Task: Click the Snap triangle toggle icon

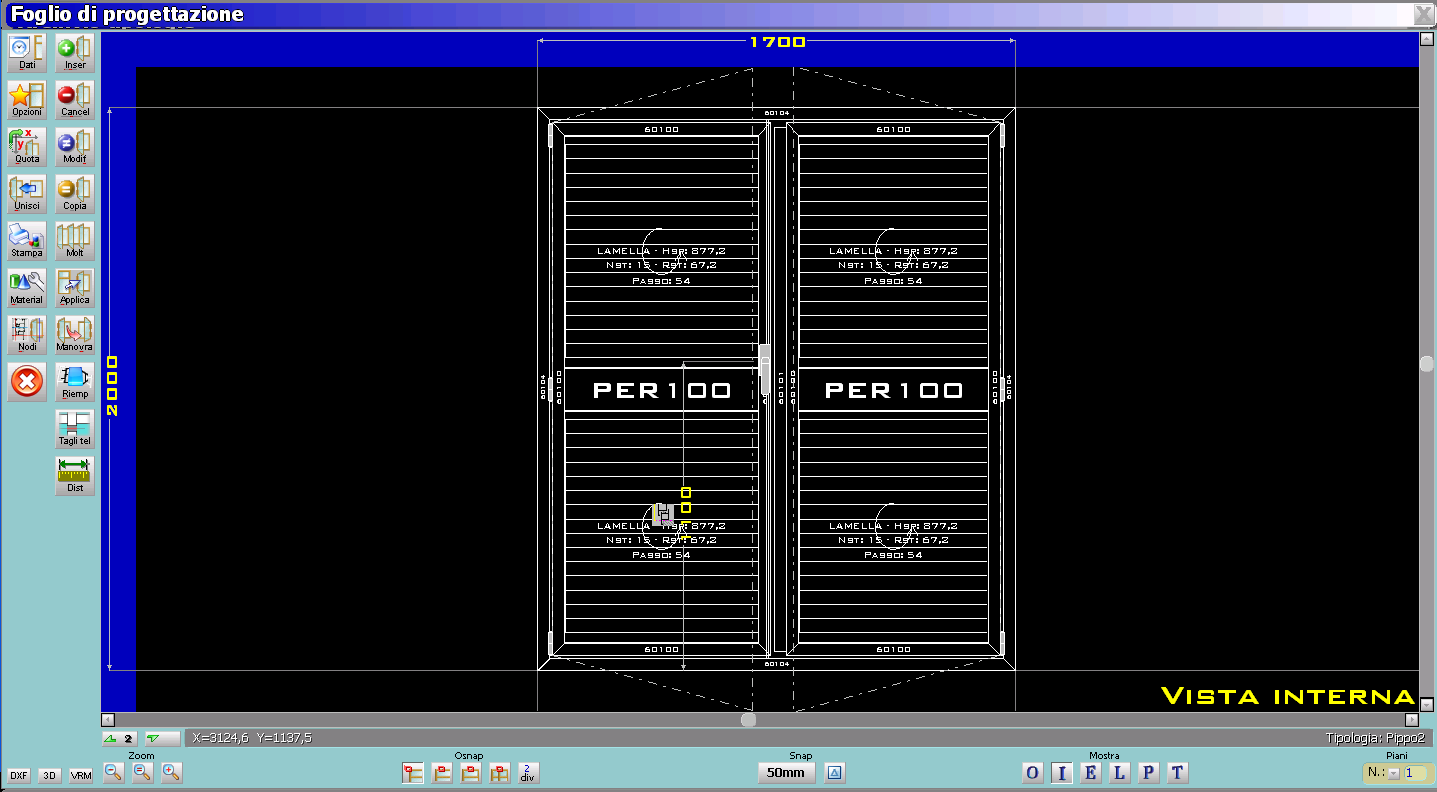Action: pyautogui.click(x=836, y=772)
